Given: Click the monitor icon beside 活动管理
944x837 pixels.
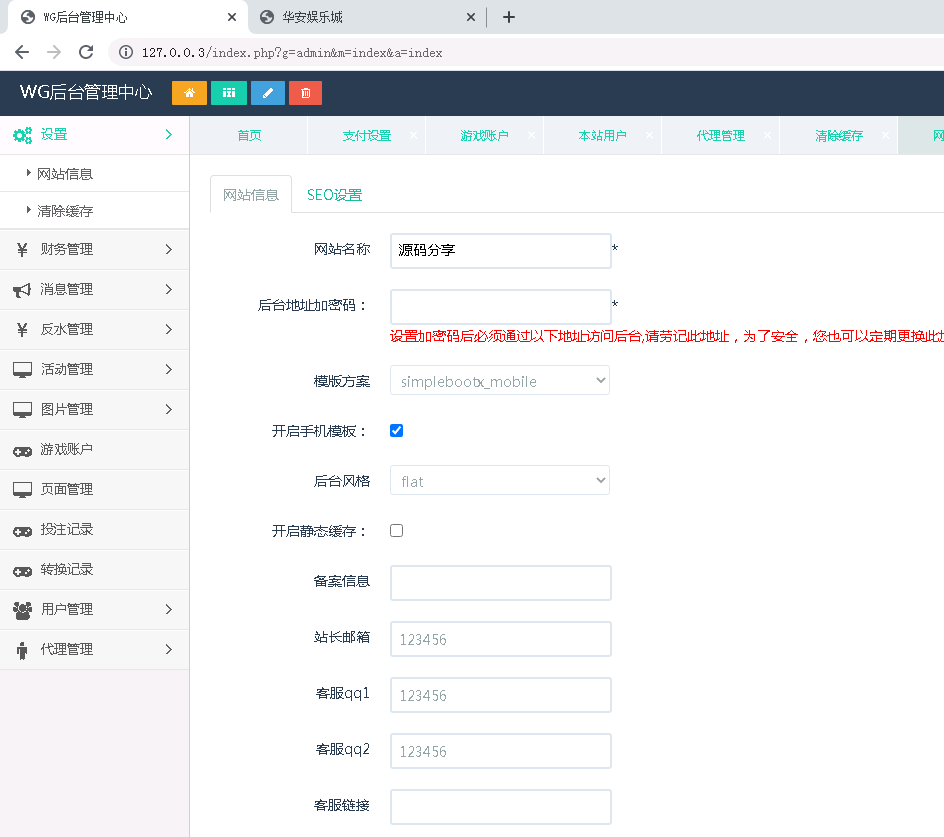Looking at the screenshot, I should (22, 370).
